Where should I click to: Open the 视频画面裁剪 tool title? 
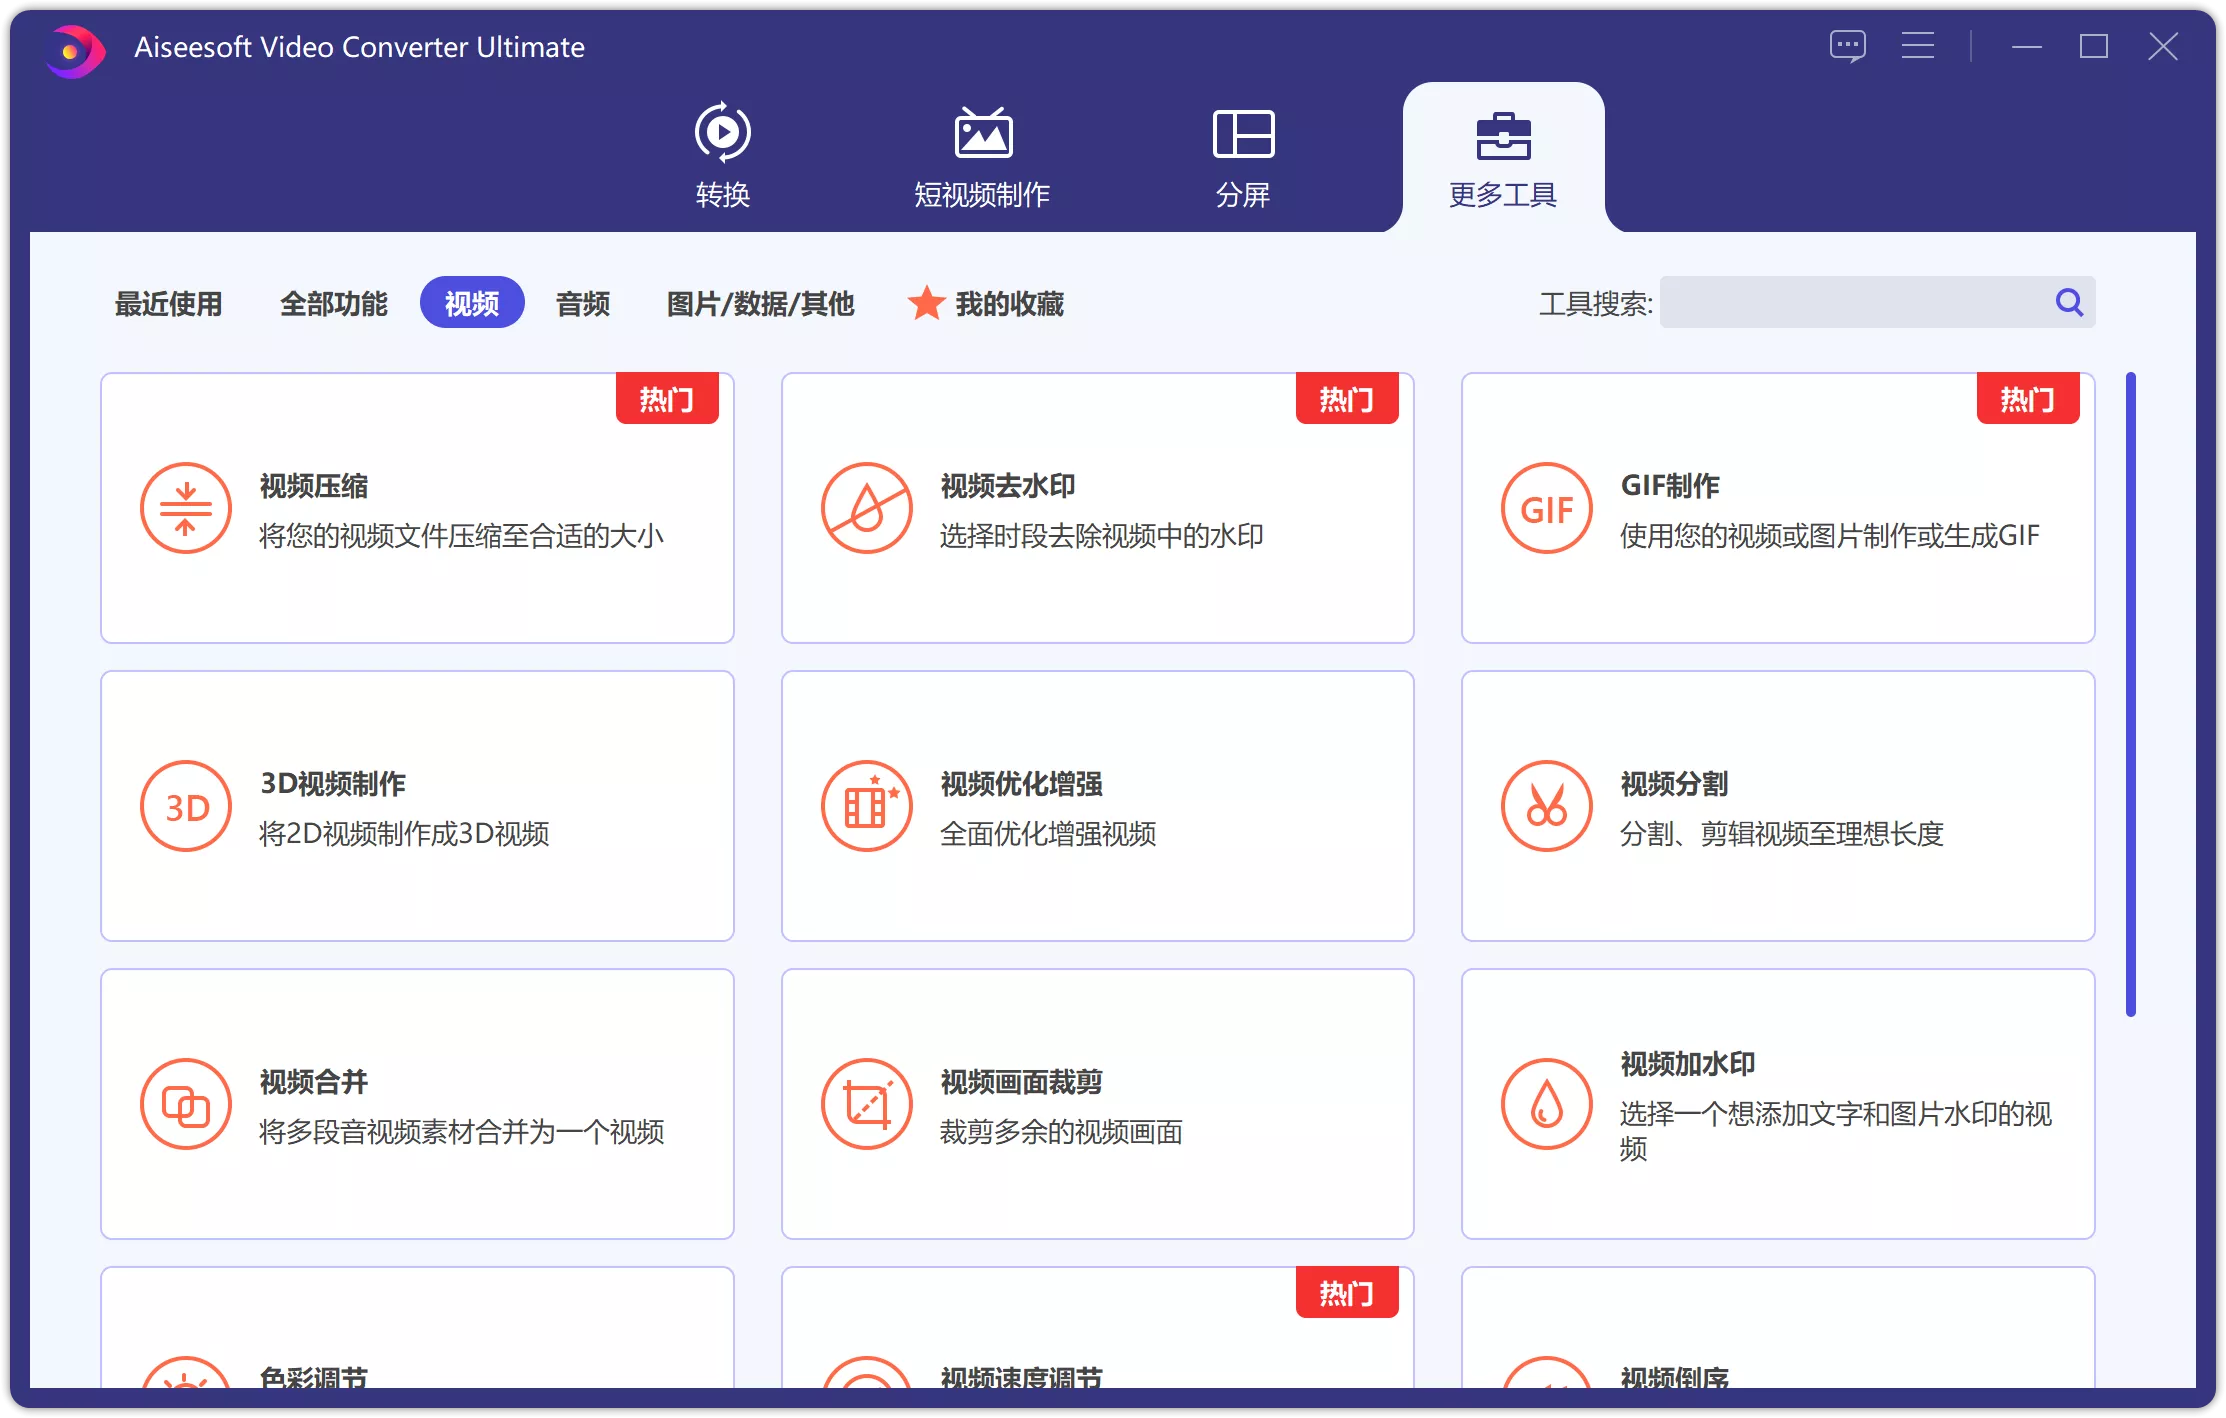(x=1021, y=1082)
